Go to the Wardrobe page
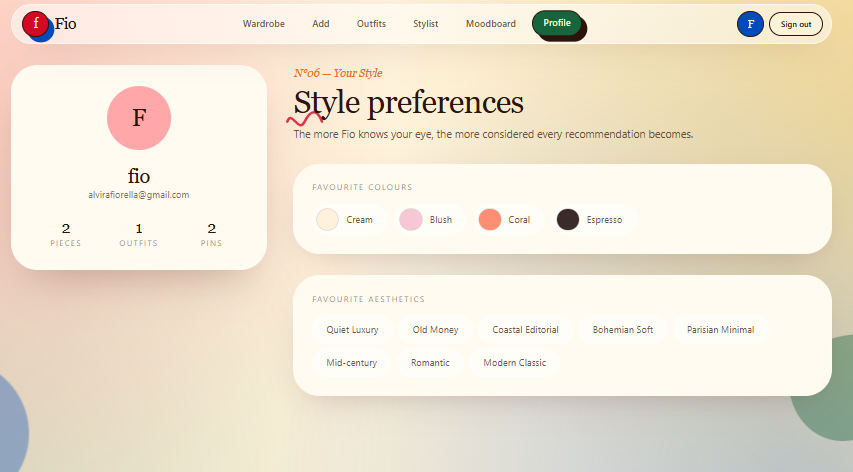 263,24
